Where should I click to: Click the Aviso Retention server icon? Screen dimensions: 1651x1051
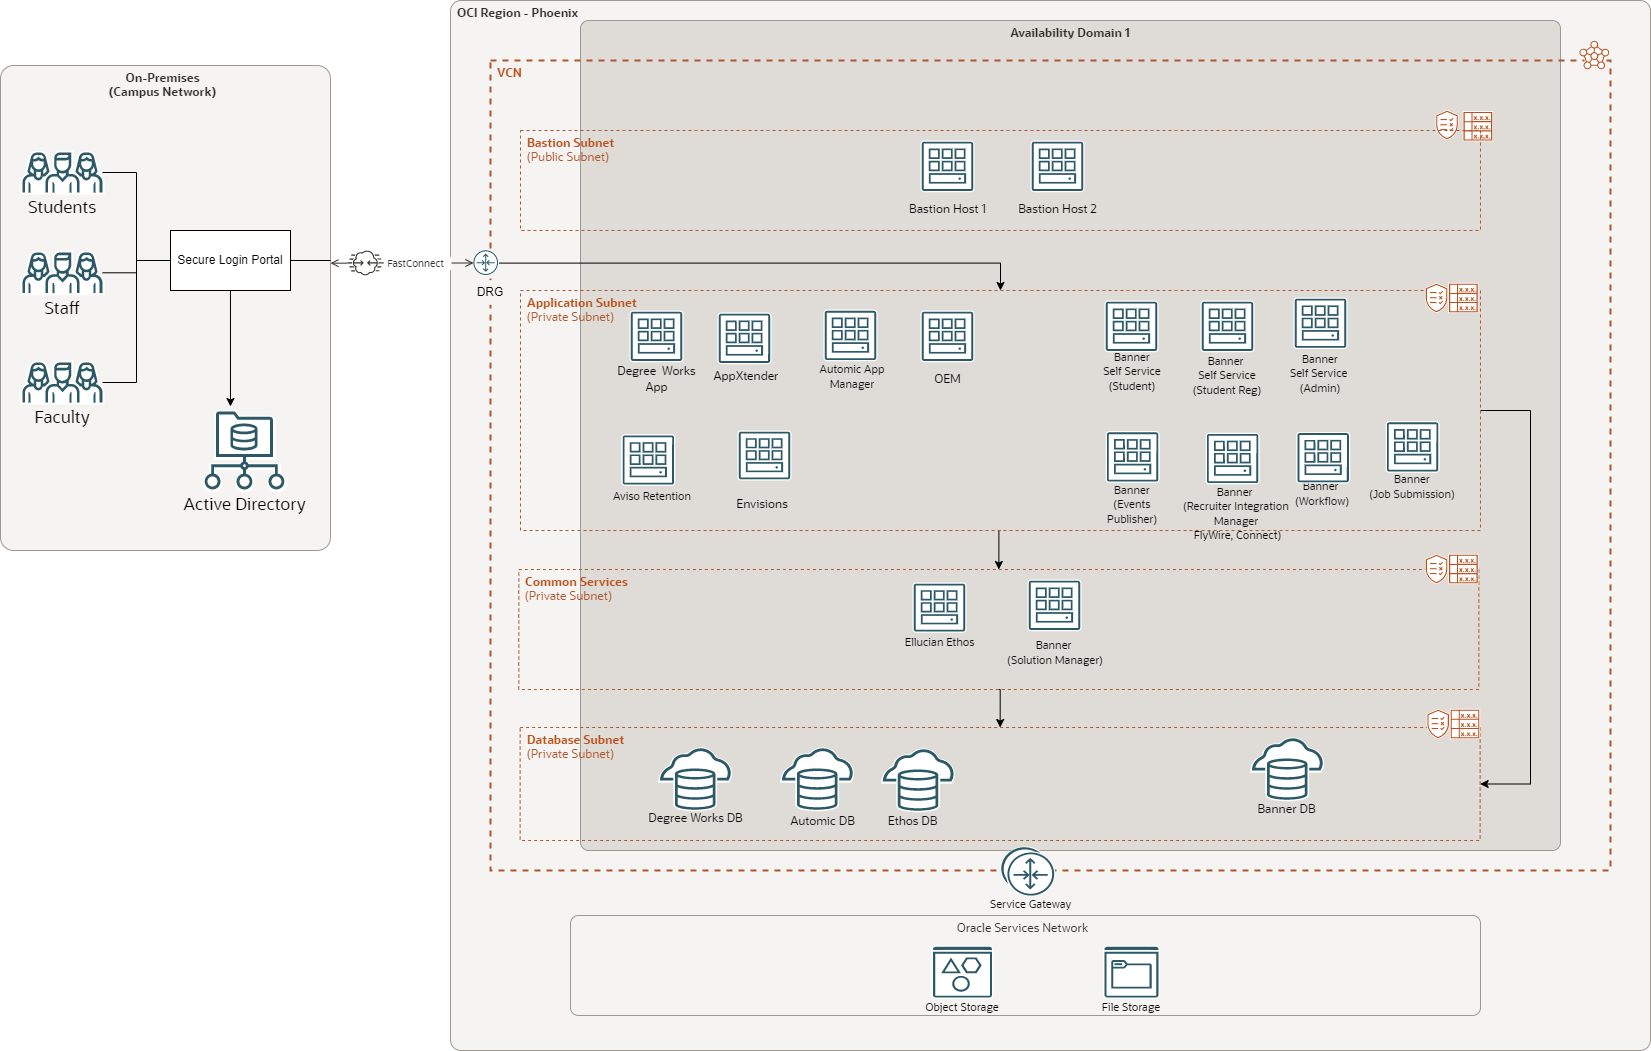pyautogui.click(x=648, y=460)
